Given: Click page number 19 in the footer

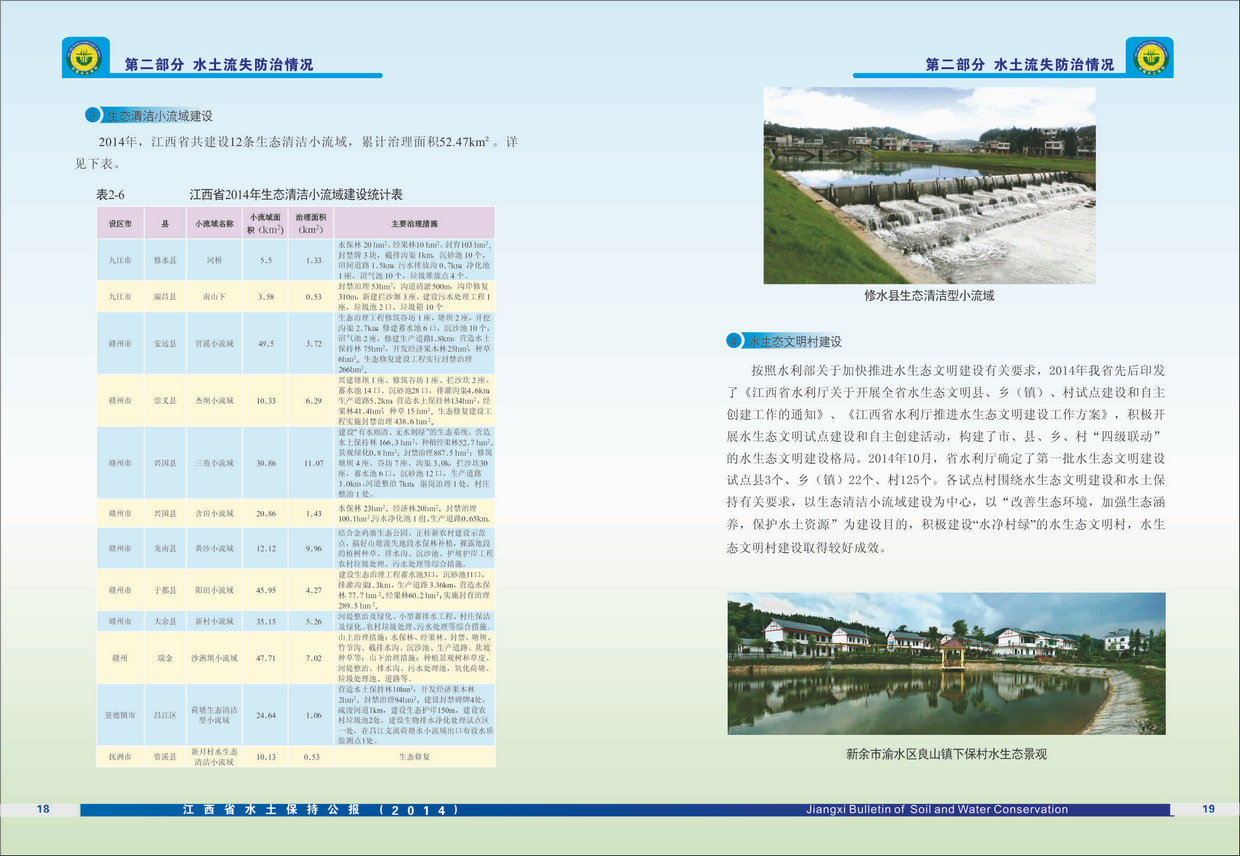Looking at the screenshot, I should (x=1208, y=809).
